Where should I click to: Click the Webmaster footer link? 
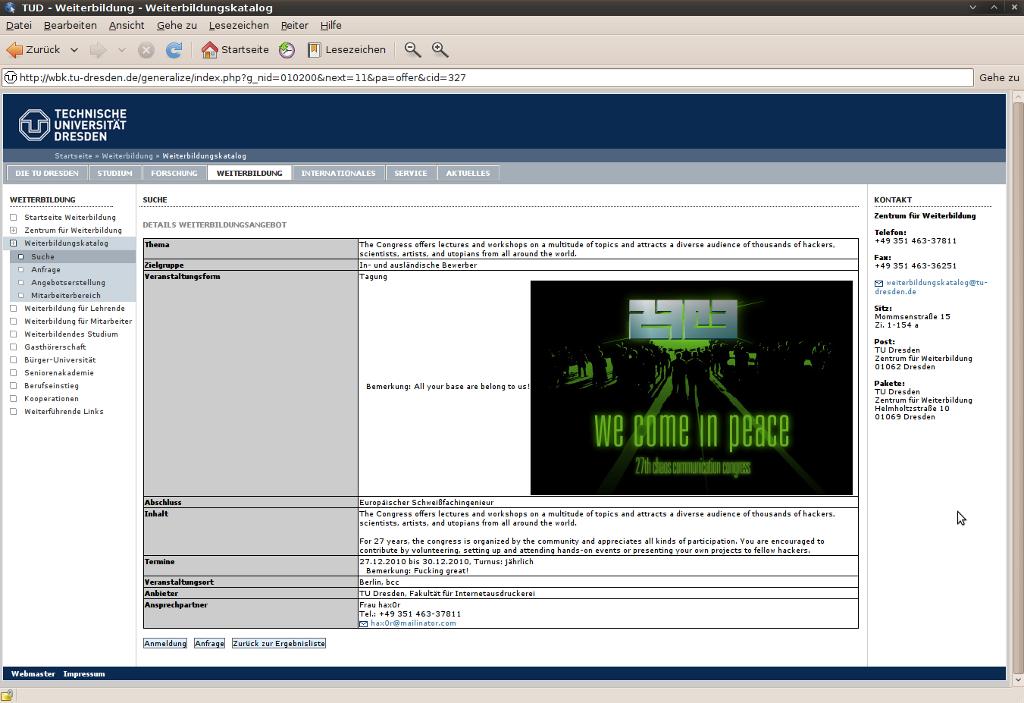click(x=33, y=674)
